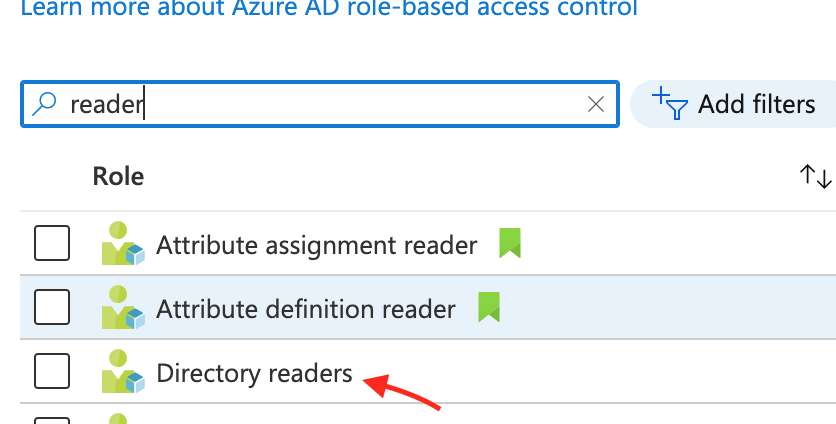The height and width of the screenshot is (424, 836).
Task: Clear the search text with the X
Action: 596,104
